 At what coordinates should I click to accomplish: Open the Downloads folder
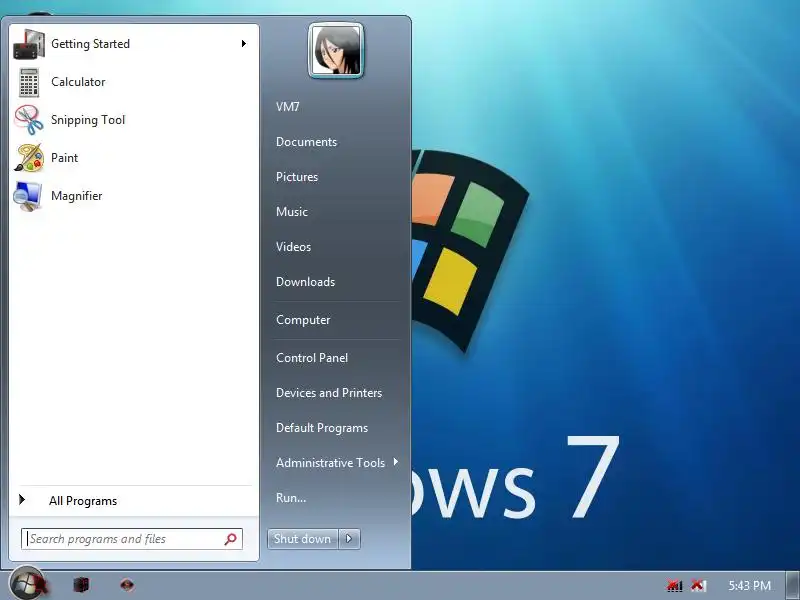(337, 282)
